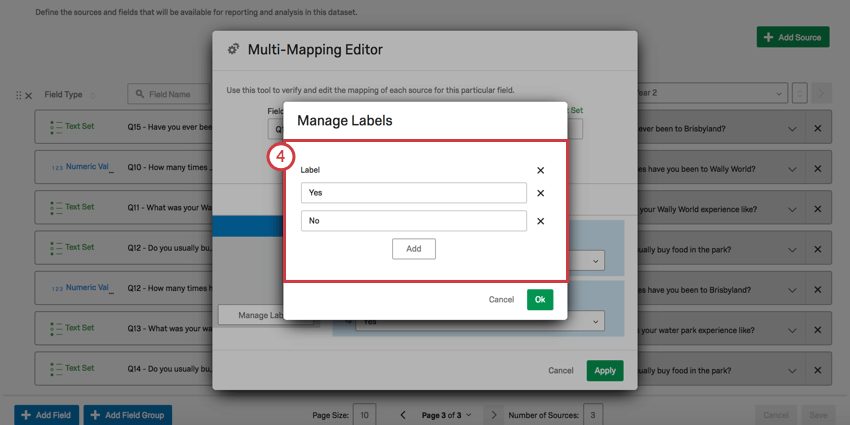This screenshot has height=425, width=850.
Task: Click the sort arrows next to Year 2 dropdown
Action: [799, 93]
